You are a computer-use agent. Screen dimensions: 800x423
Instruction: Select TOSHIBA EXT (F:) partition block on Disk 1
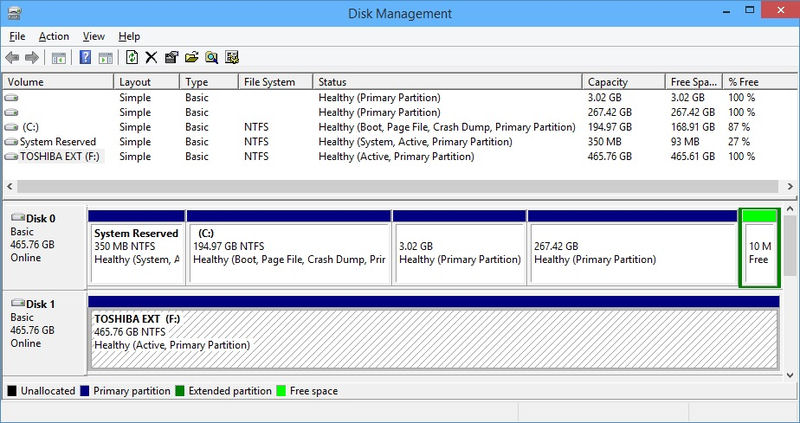pyautogui.click(x=434, y=333)
